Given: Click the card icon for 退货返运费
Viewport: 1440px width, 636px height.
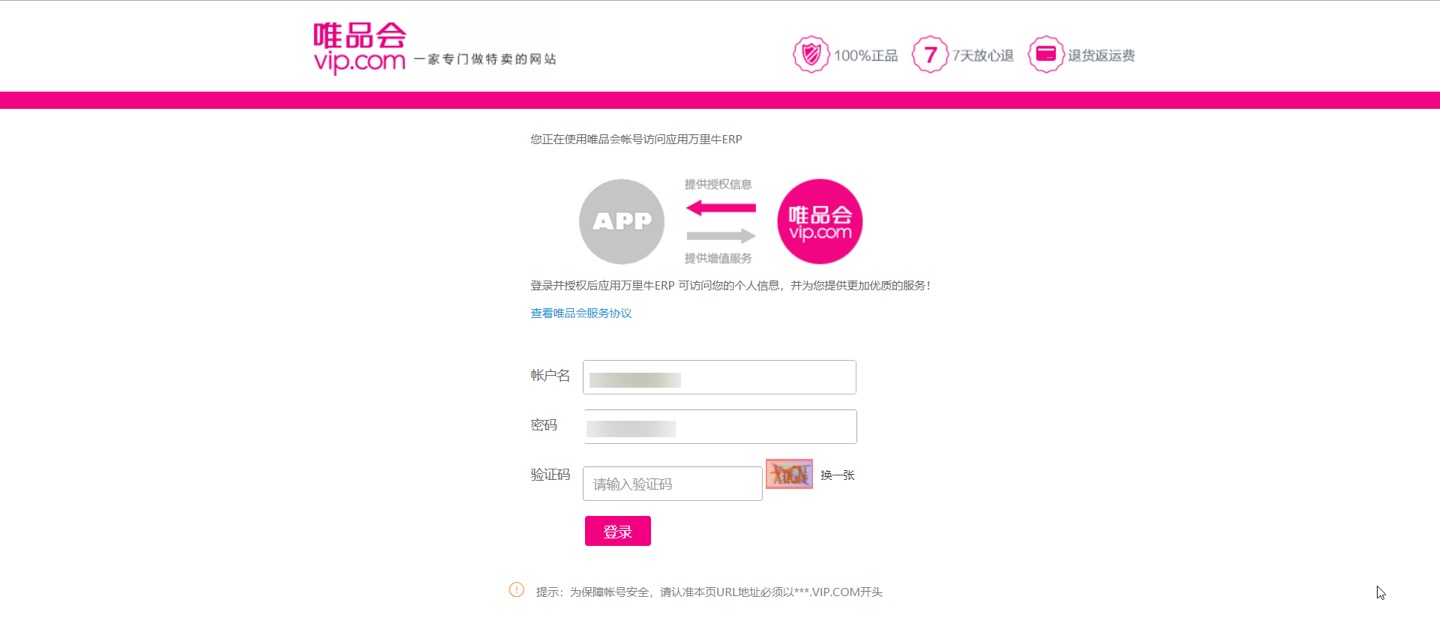Looking at the screenshot, I should coord(1046,55).
